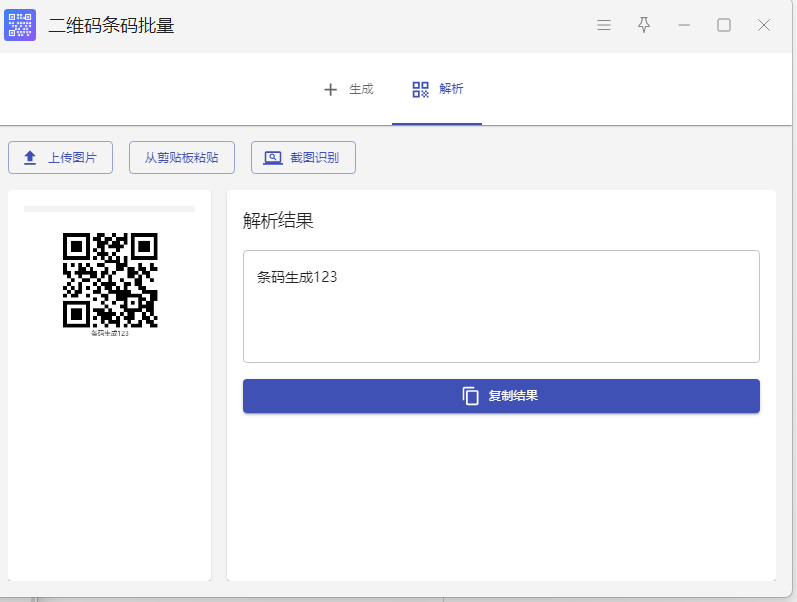Minimize the application window
The height and width of the screenshot is (602, 797).
click(684, 25)
